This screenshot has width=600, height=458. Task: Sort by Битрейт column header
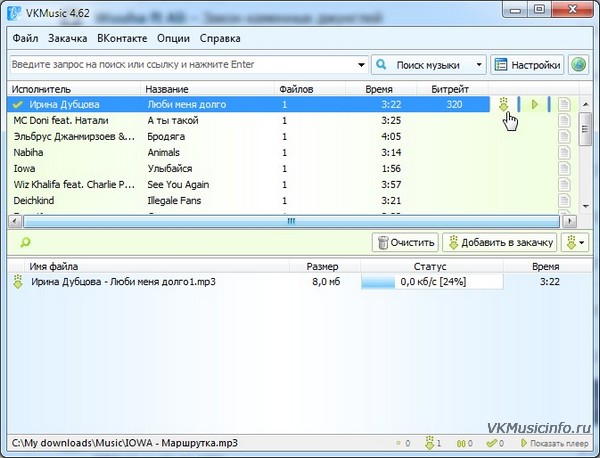coord(452,89)
